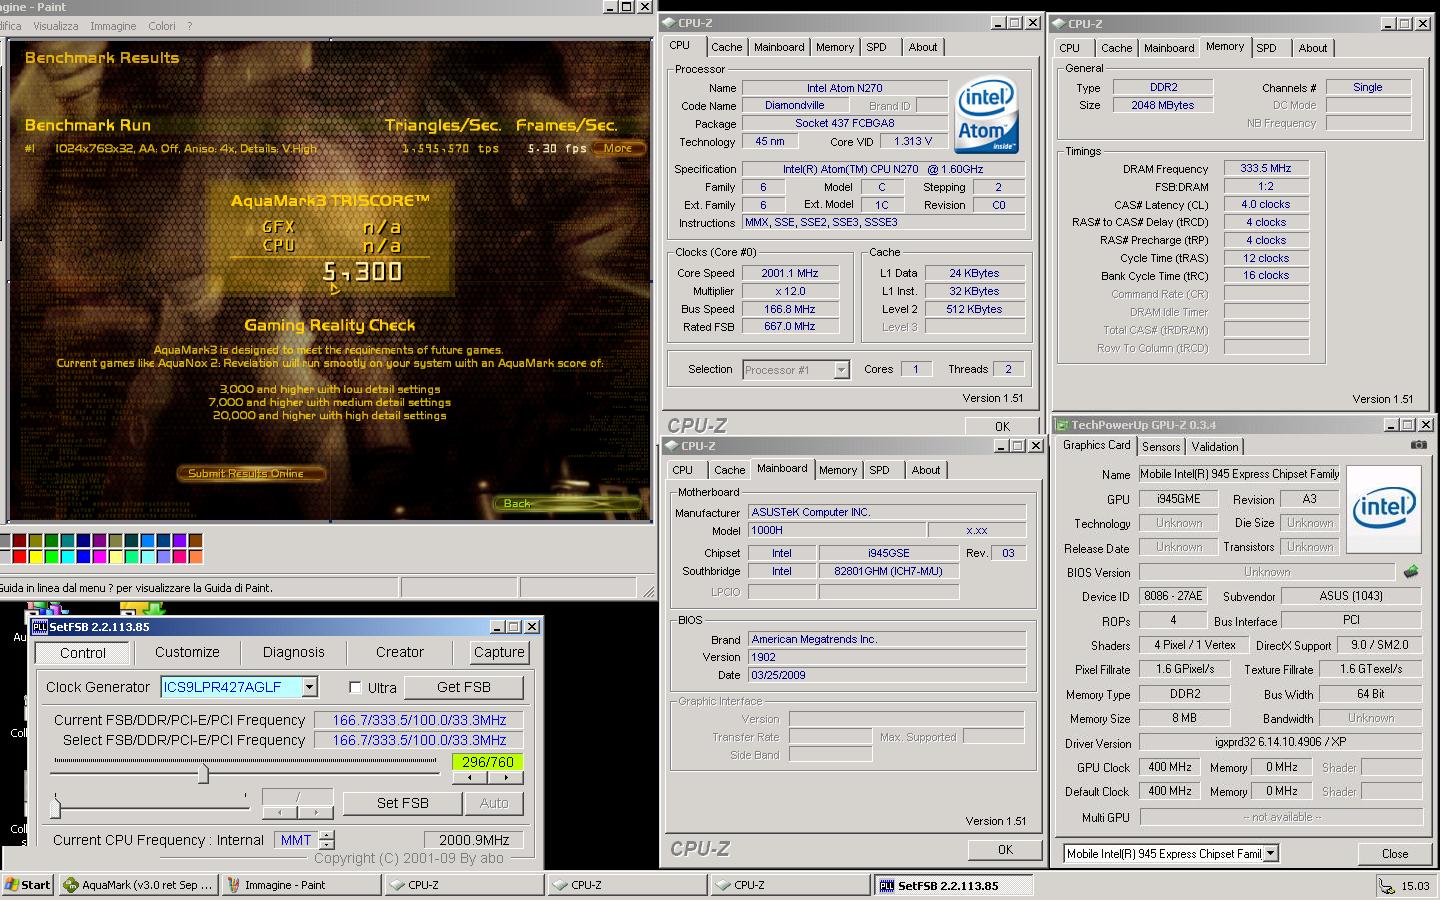The image size is (1440, 900).
Task: Click the green BIOS save chip icon in GPU-Z
Action: tap(1411, 572)
